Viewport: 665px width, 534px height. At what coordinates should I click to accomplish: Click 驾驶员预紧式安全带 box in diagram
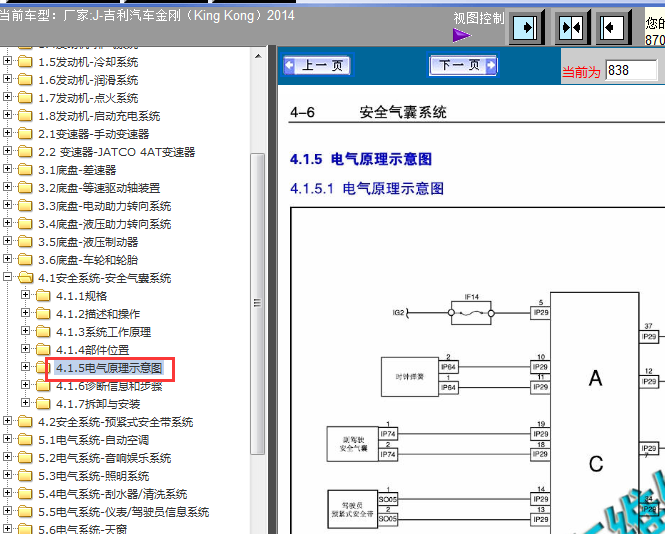(352, 509)
